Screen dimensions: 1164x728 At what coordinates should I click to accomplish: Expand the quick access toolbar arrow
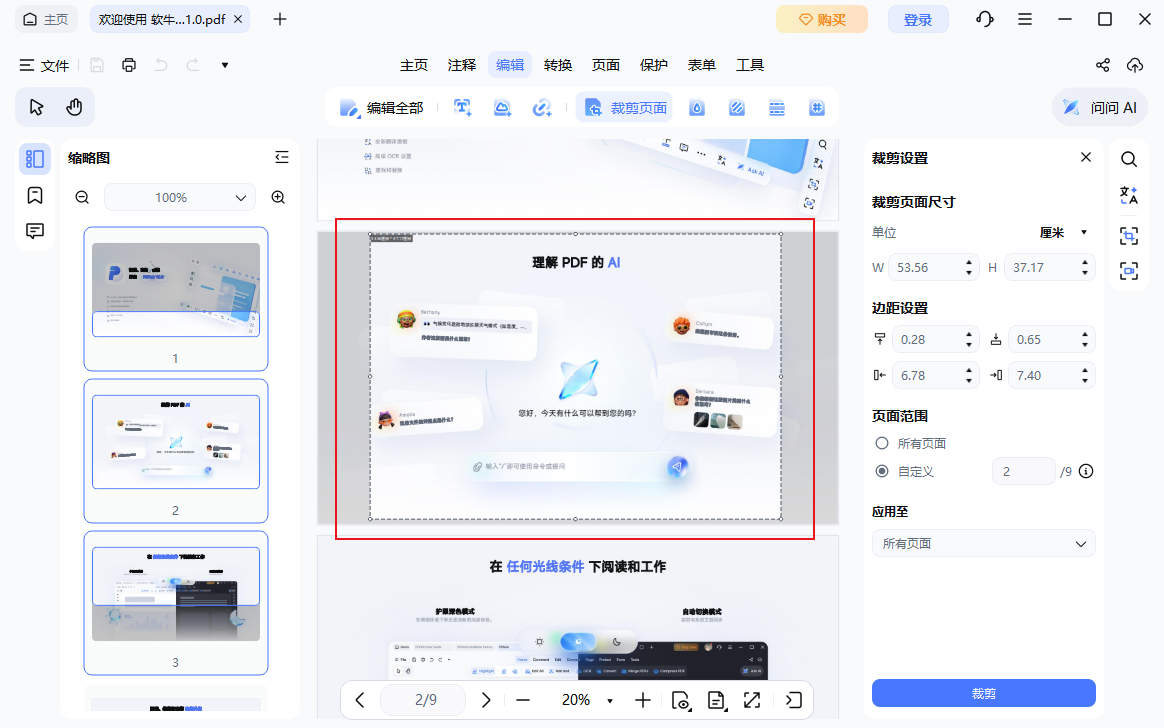pos(225,65)
